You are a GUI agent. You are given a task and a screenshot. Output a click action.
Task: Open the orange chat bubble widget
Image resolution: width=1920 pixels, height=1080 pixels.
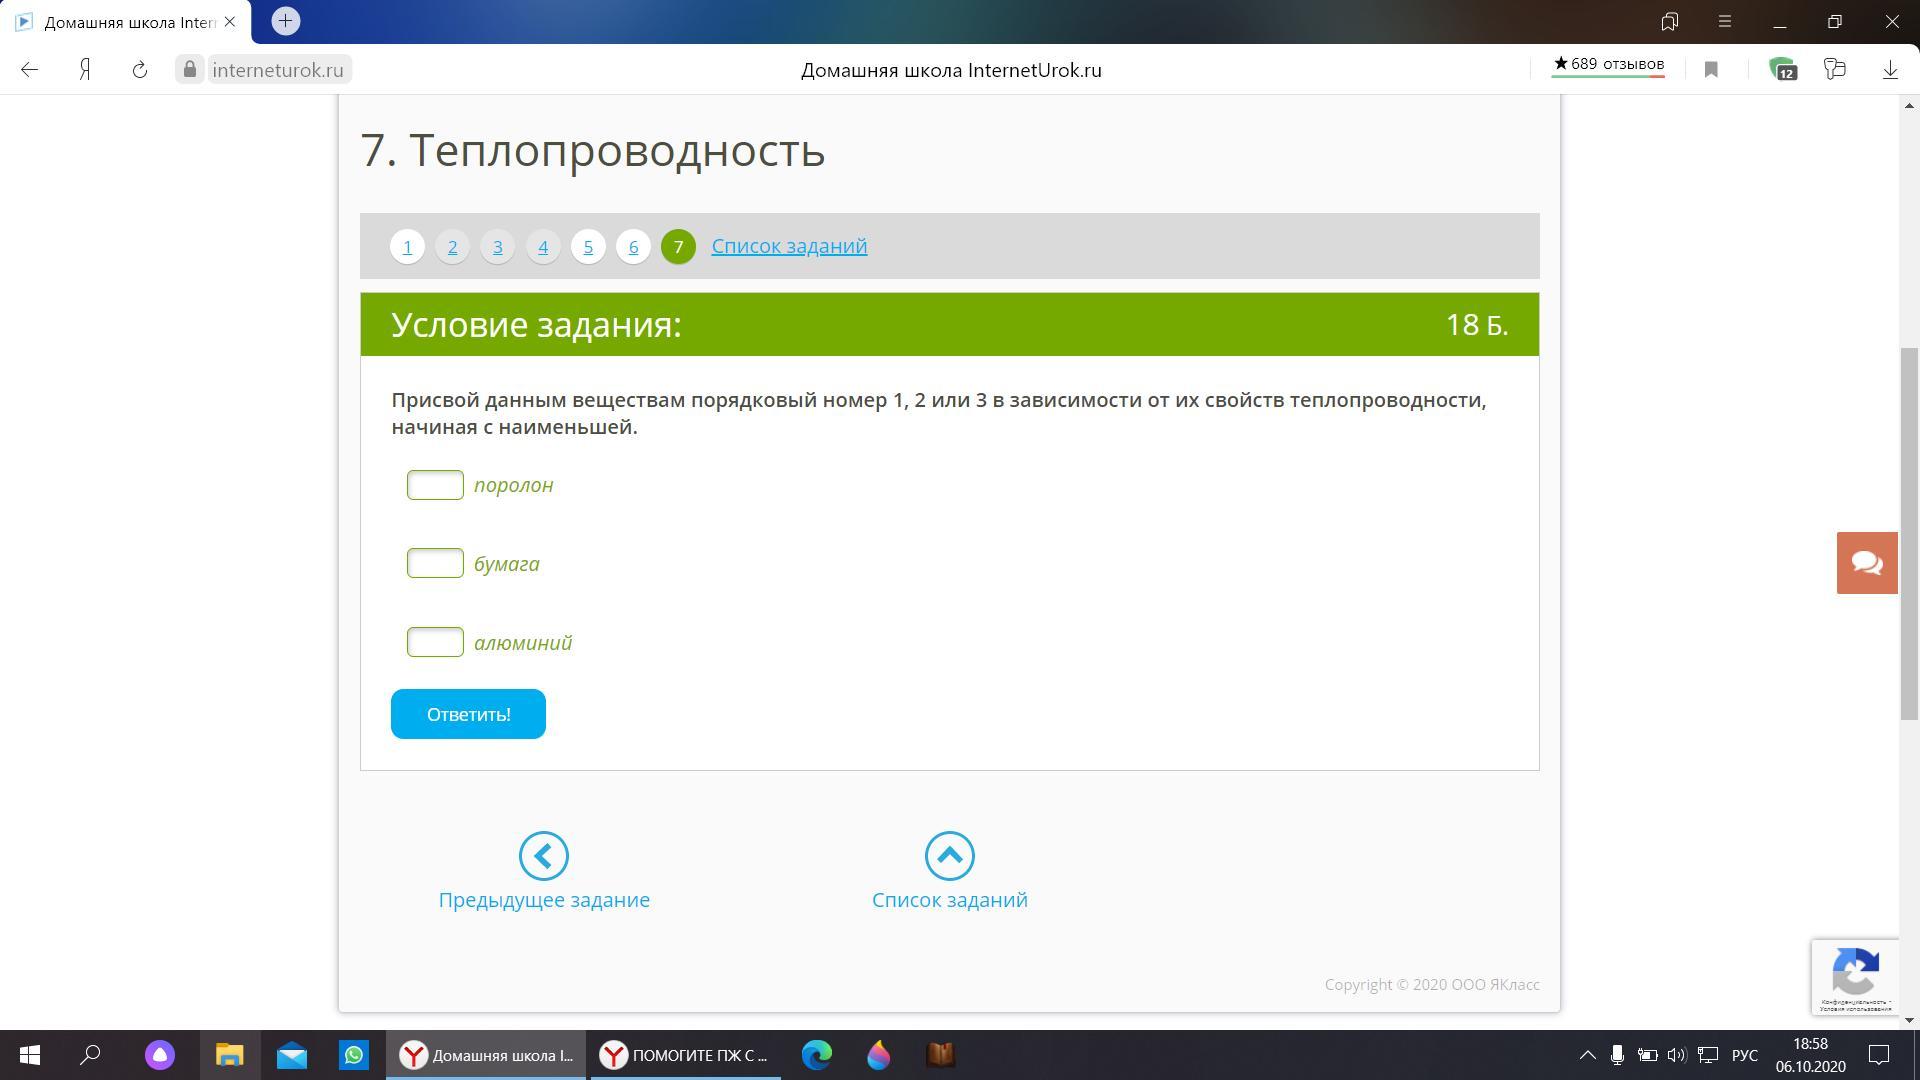pos(1867,563)
